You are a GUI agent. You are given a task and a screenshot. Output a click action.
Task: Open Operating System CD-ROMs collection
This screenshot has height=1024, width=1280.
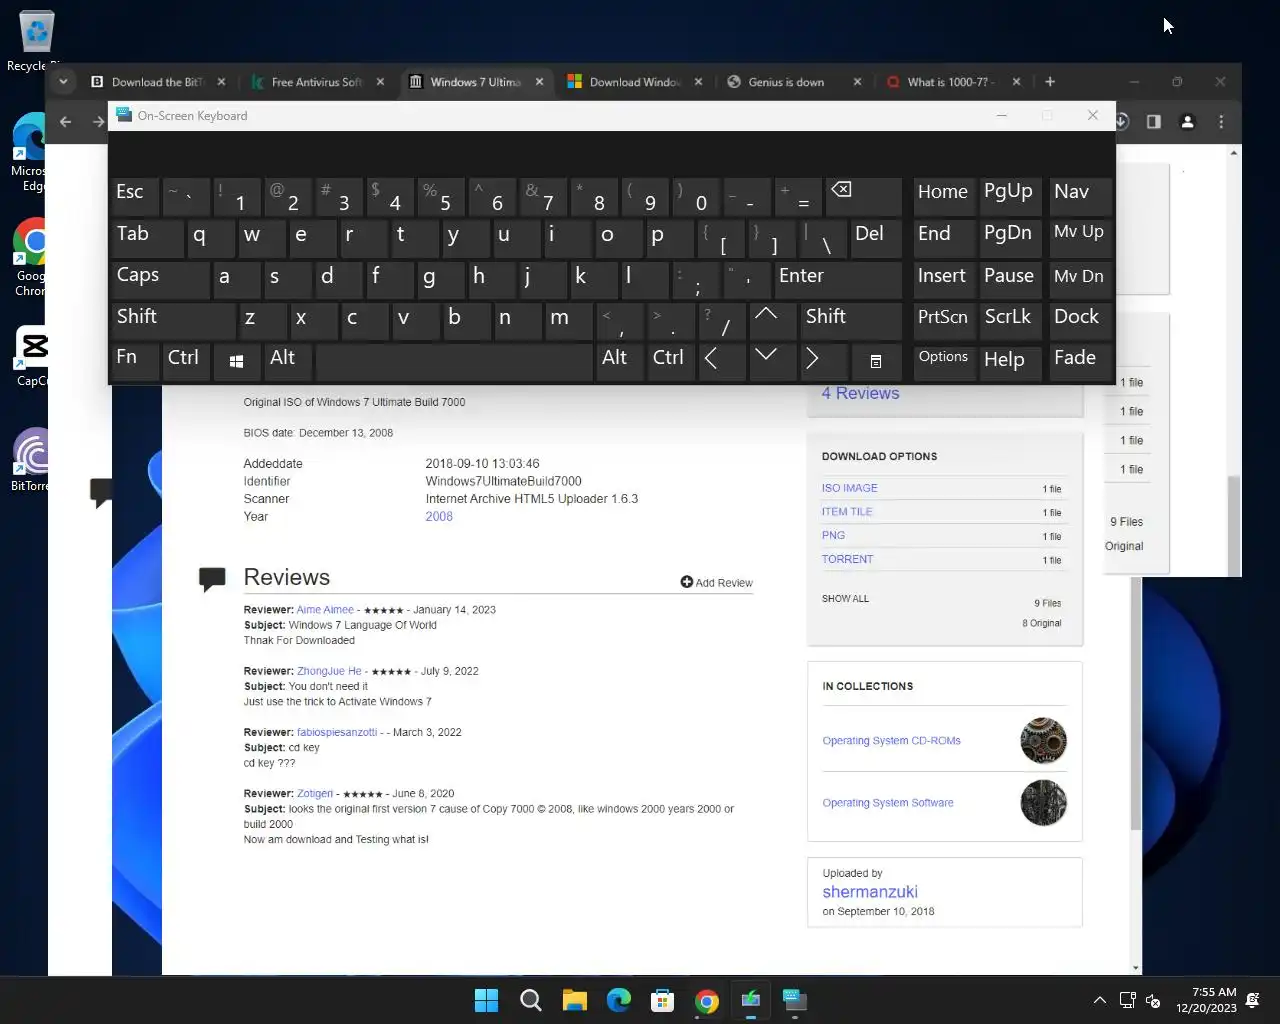(x=891, y=741)
